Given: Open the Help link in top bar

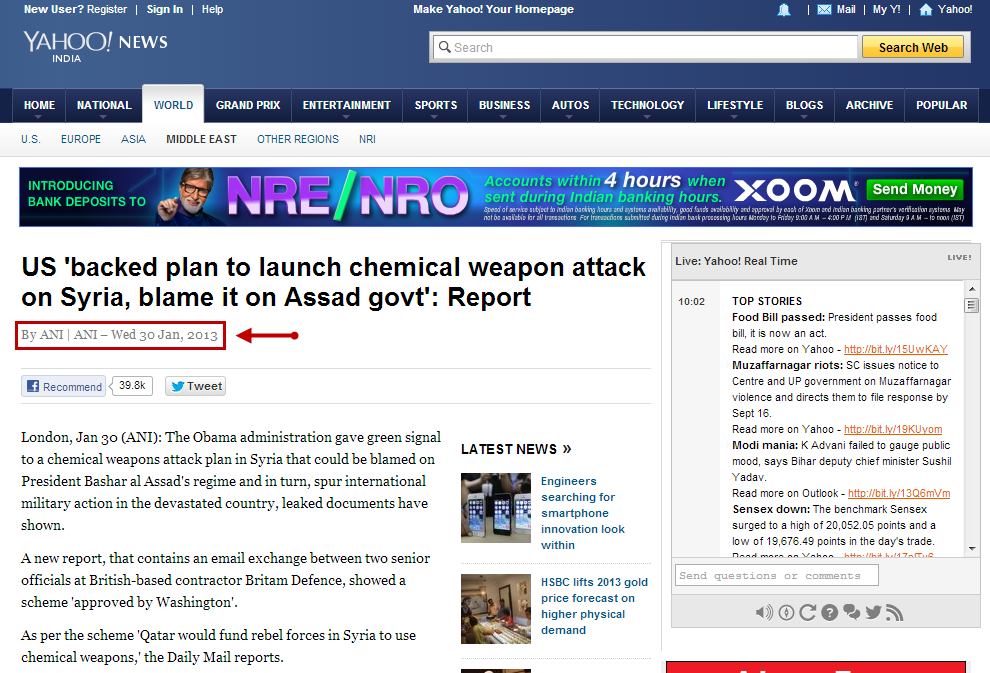Looking at the screenshot, I should (x=212, y=9).
